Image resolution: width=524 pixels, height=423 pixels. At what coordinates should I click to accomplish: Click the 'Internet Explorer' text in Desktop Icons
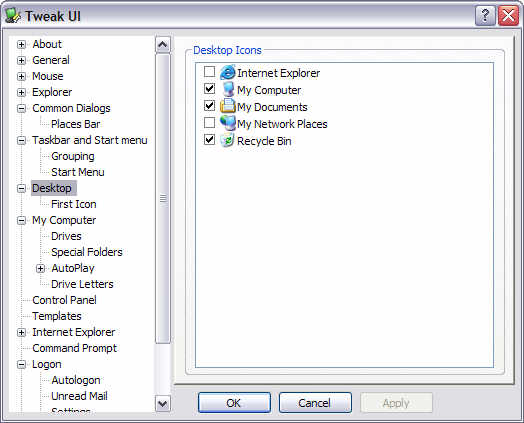(278, 73)
